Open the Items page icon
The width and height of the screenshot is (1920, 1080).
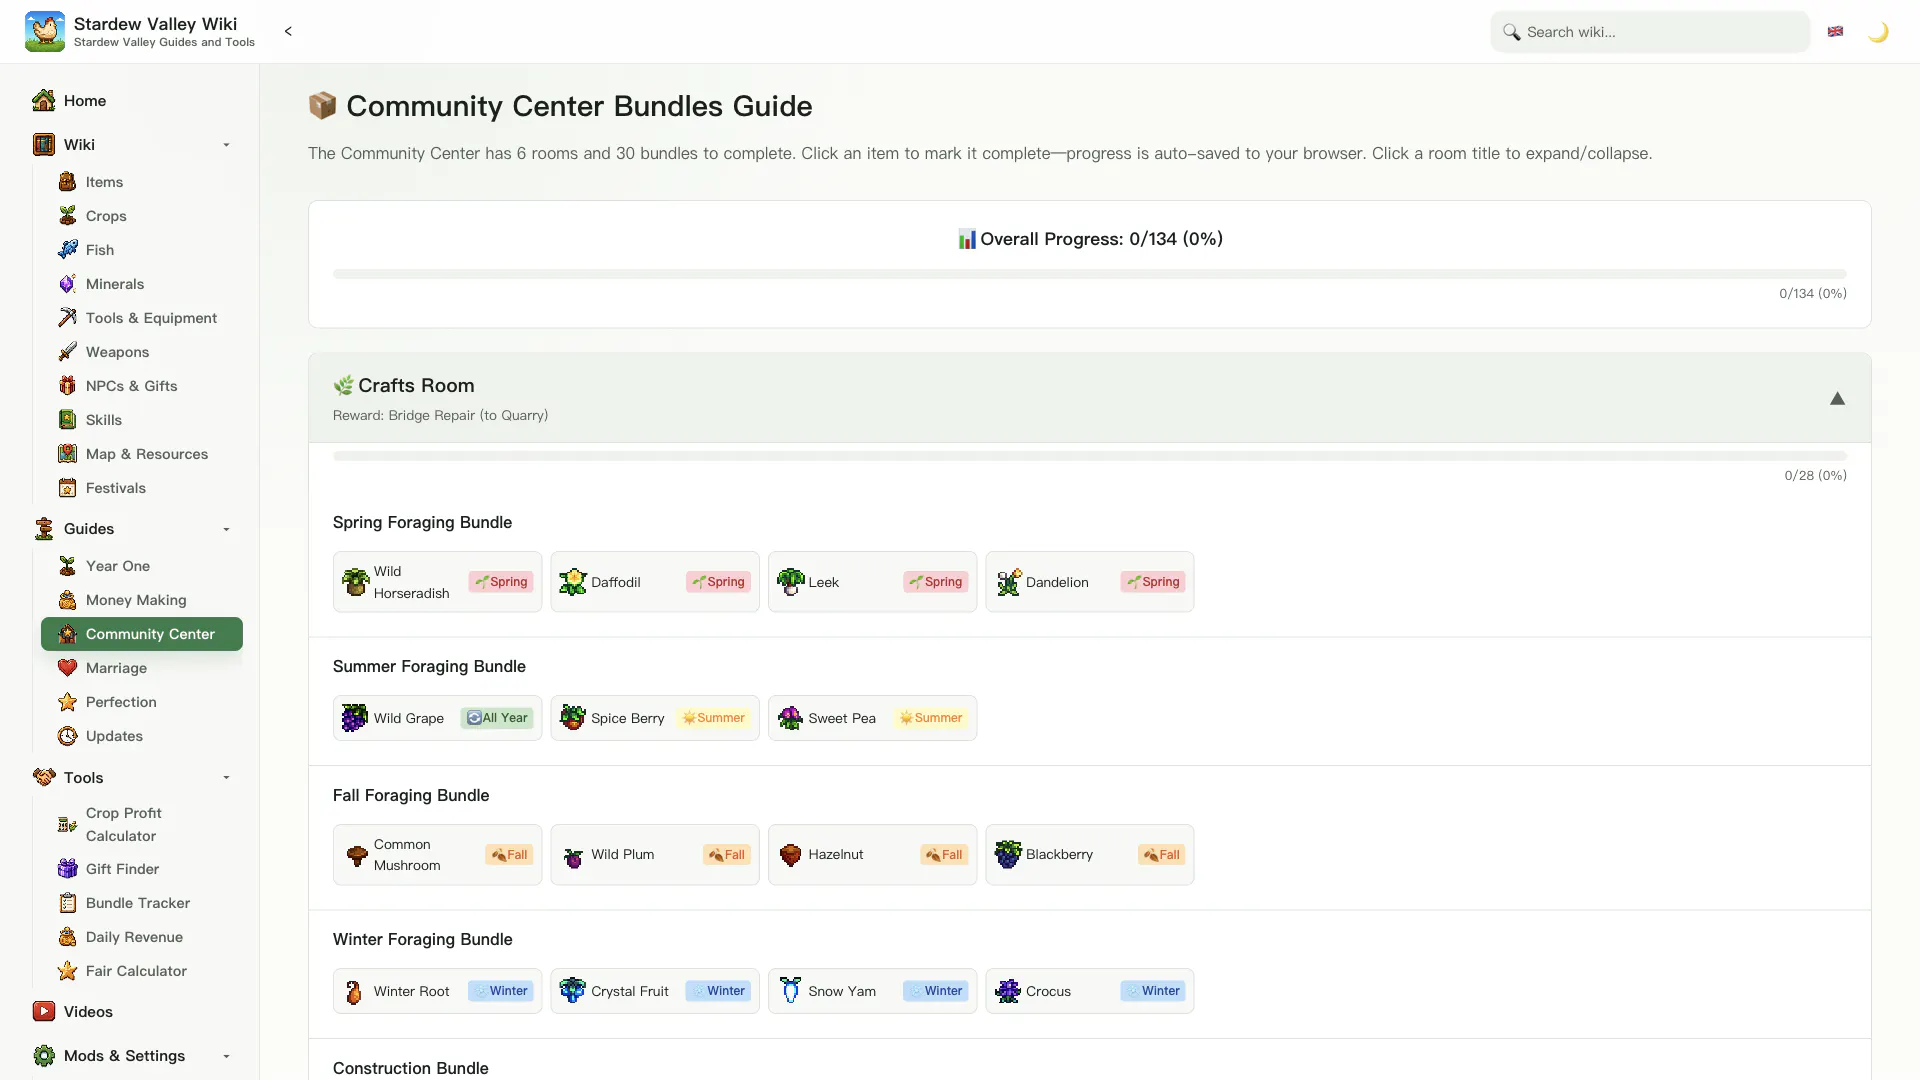pyautogui.click(x=67, y=182)
